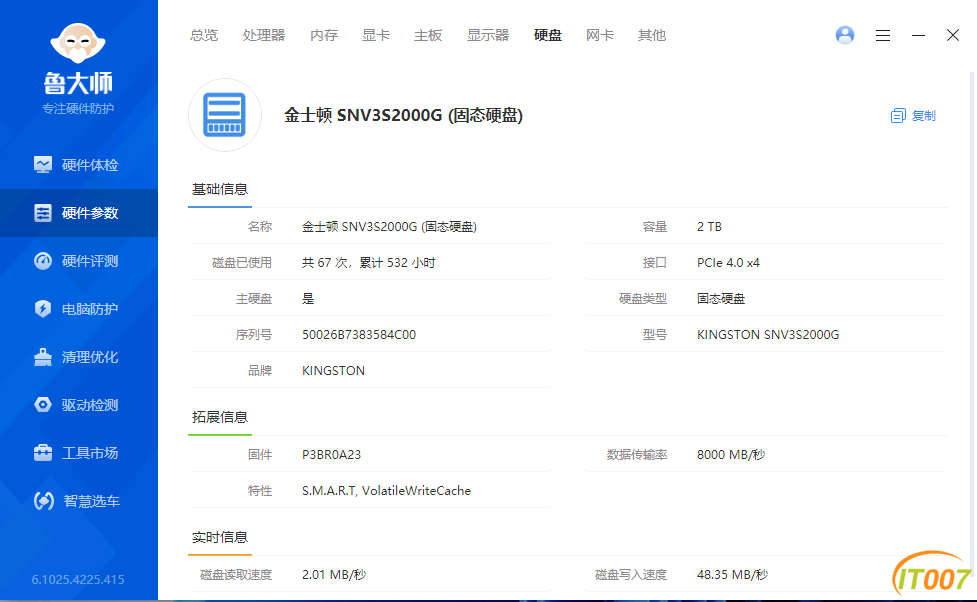Click the 拓展信息 section header
The height and width of the screenshot is (602, 977).
click(x=220, y=418)
